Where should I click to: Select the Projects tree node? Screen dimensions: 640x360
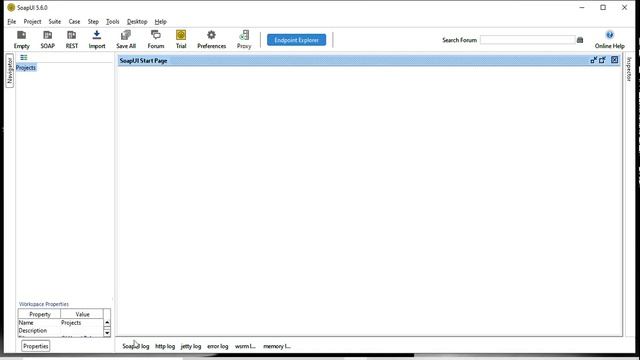(26, 68)
